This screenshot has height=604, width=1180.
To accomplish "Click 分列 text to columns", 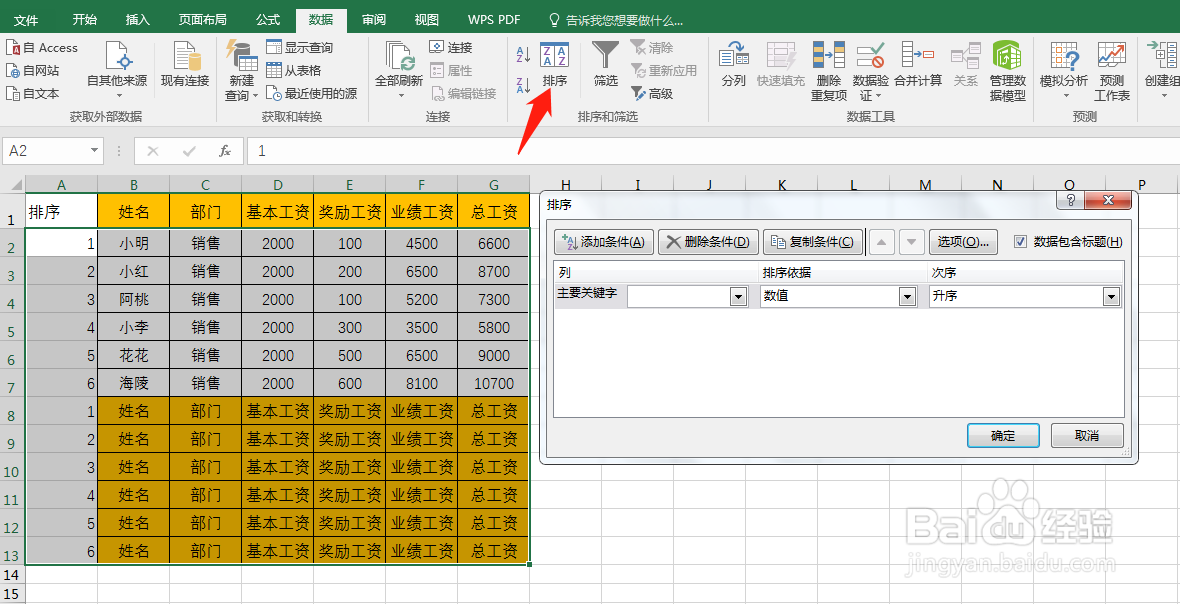I will [x=733, y=65].
